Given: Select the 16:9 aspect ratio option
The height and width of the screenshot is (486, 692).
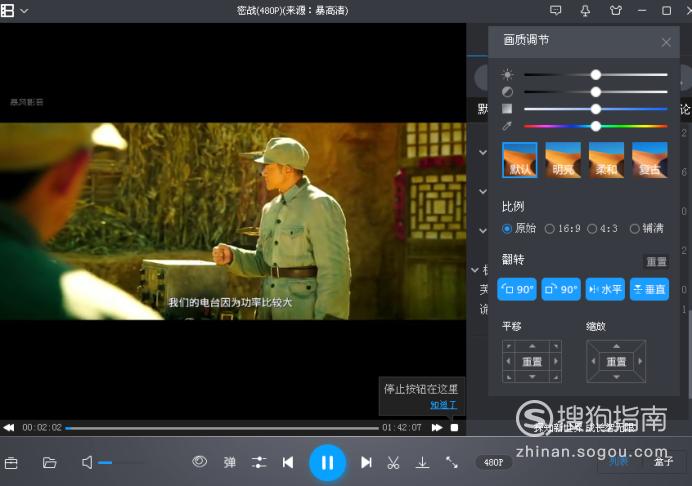Looking at the screenshot, I should tap(563, 228).
